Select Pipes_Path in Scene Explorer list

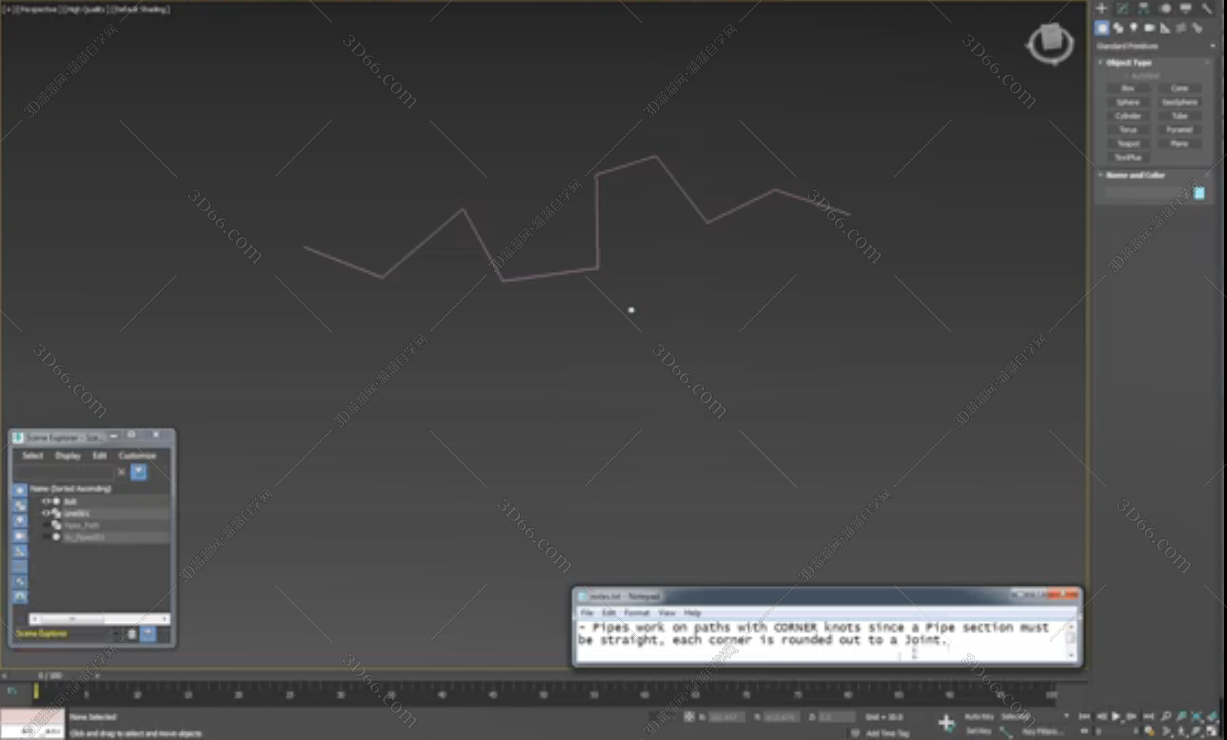coord(82,525)
